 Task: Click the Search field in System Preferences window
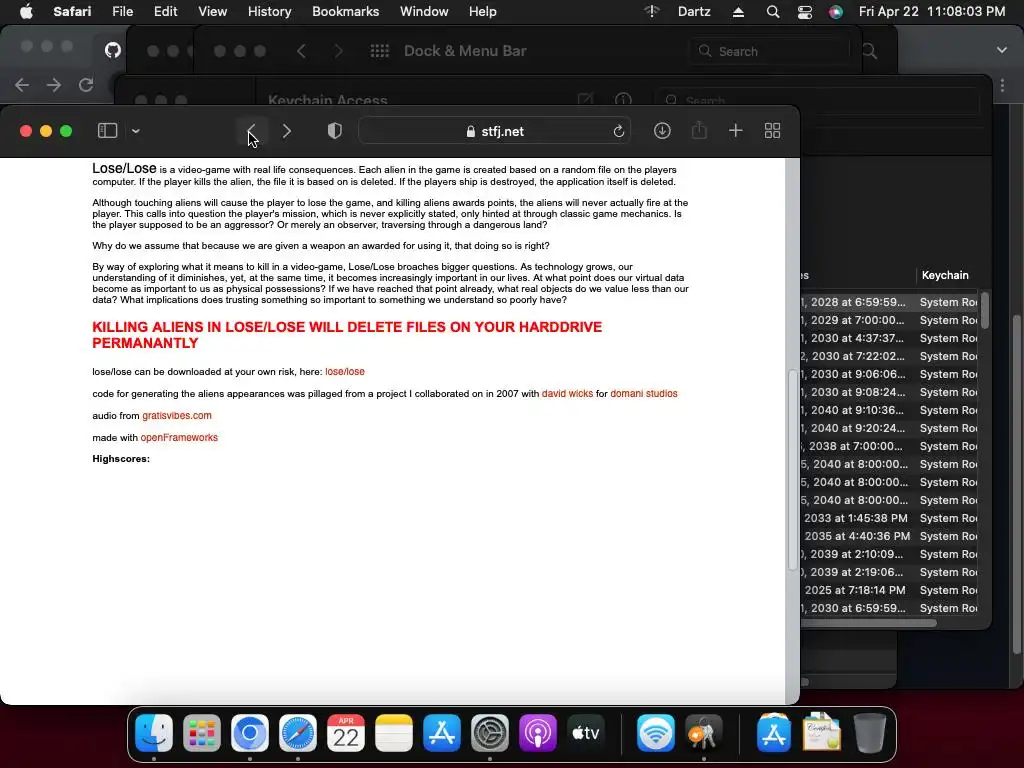point(769,51)
